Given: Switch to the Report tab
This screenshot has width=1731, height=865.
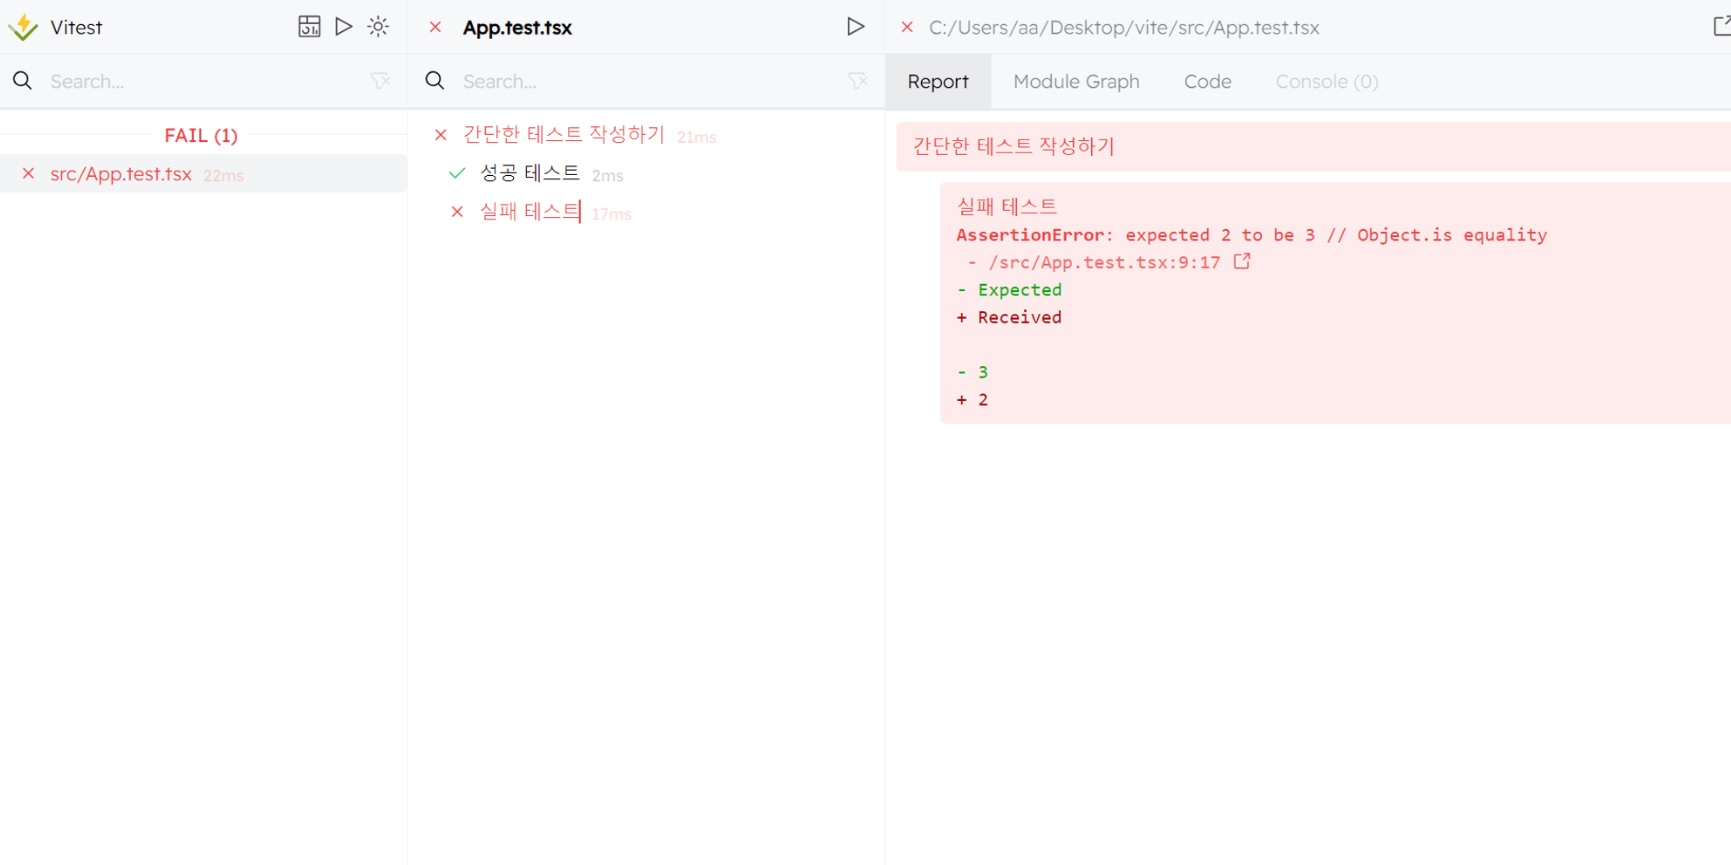Looking at the screenshot, I should (938, 82).
